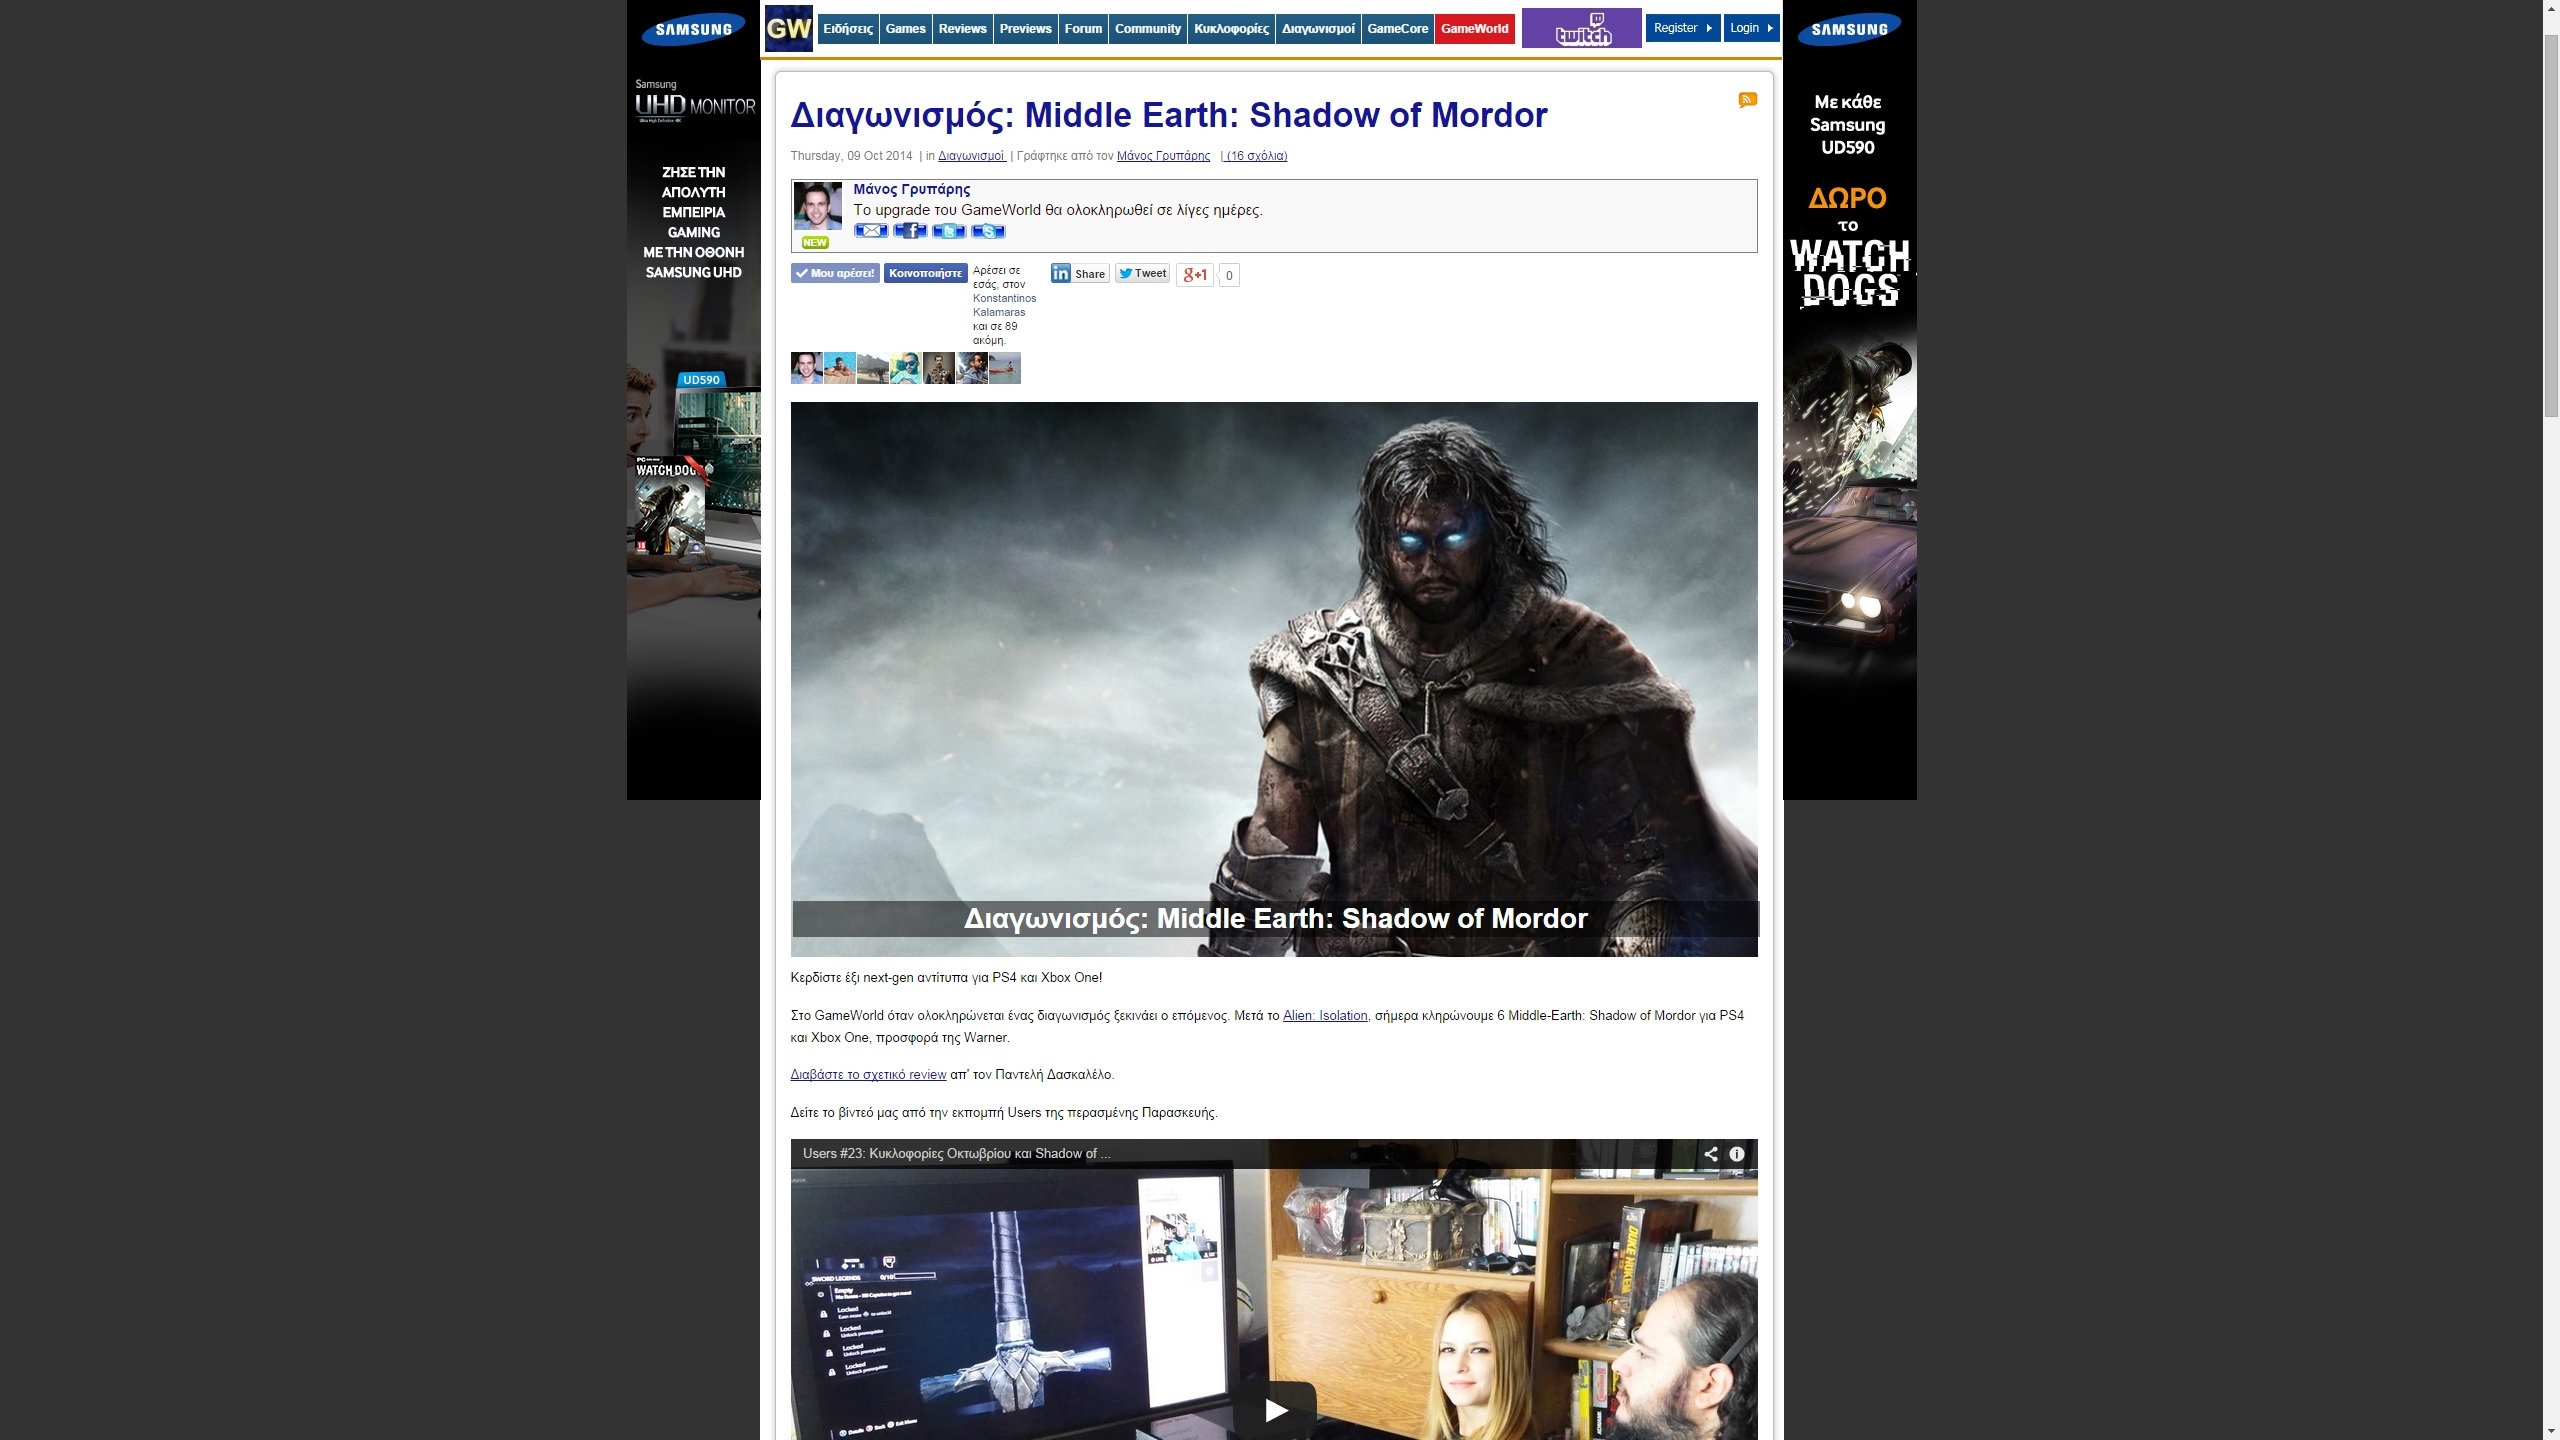Image resolution: width=2560 pixels, height=1440 pixels.
Task: Open the video info icon
Action: [x=1737, y=1153]
